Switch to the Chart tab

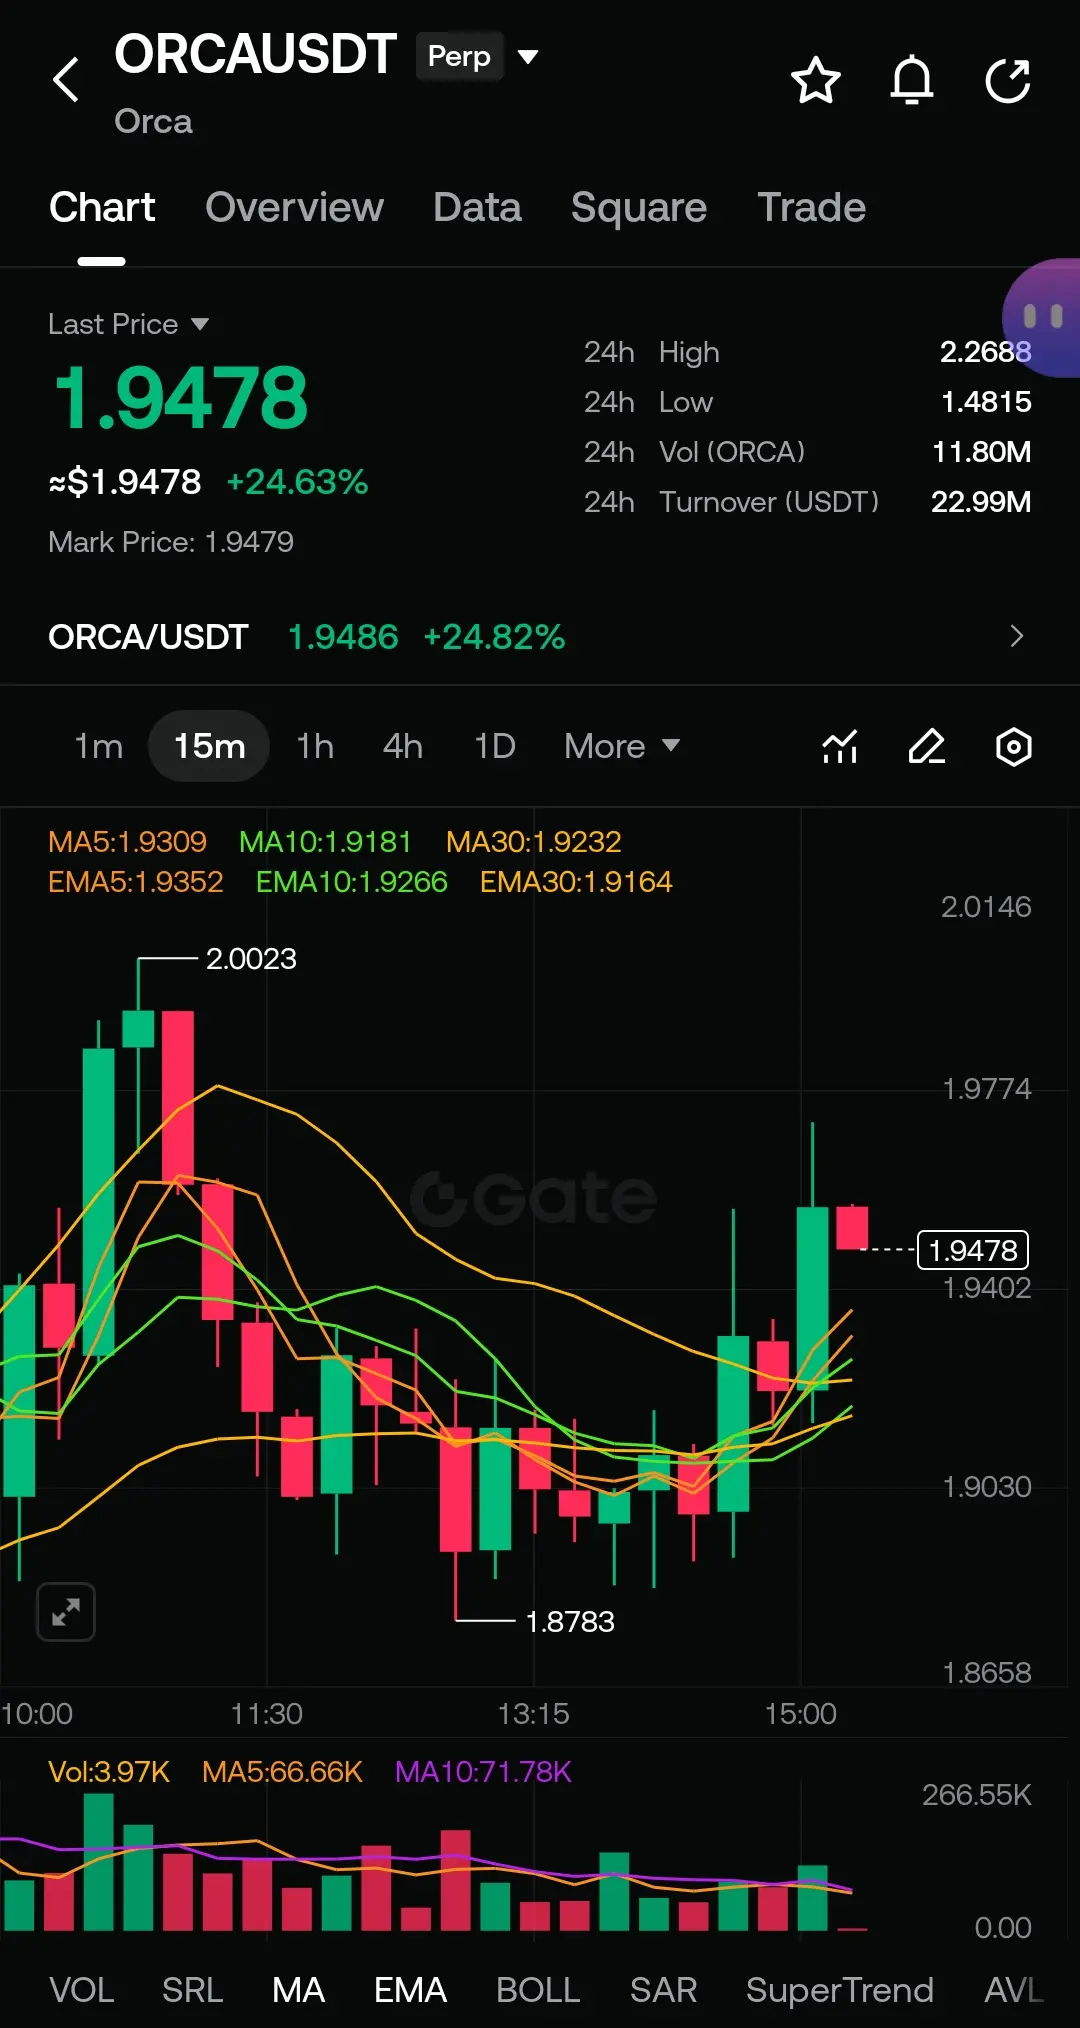click(102, 208)
